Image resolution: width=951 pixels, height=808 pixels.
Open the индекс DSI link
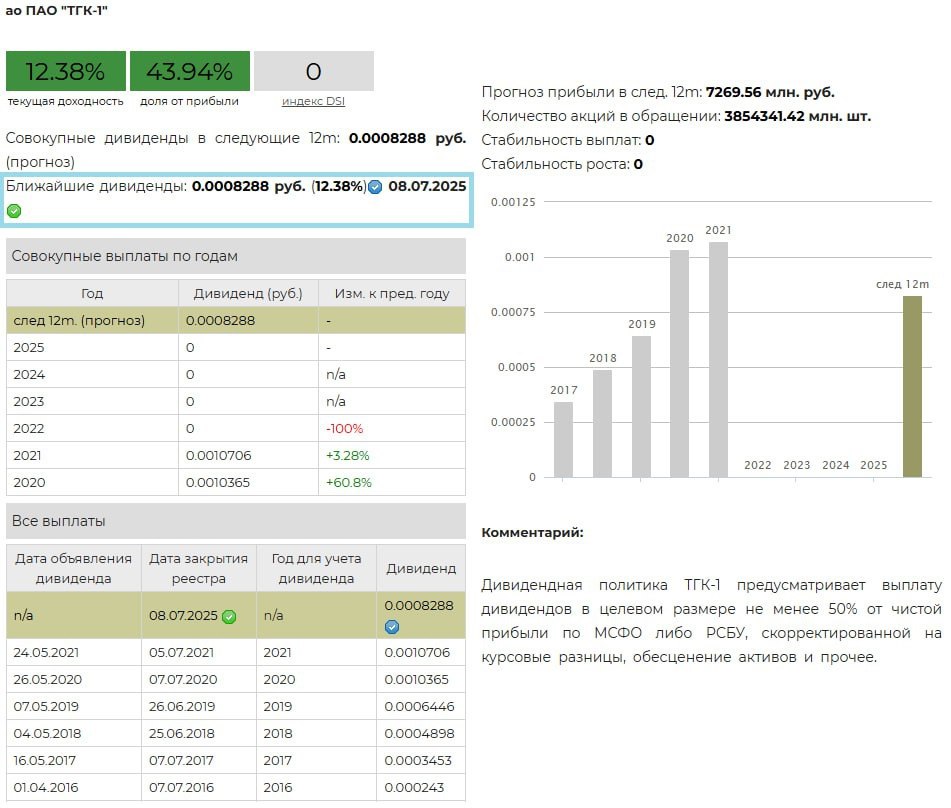313,101
